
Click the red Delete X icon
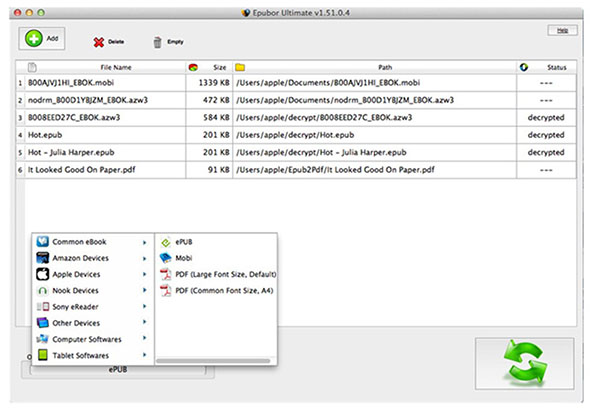point(99,42)
